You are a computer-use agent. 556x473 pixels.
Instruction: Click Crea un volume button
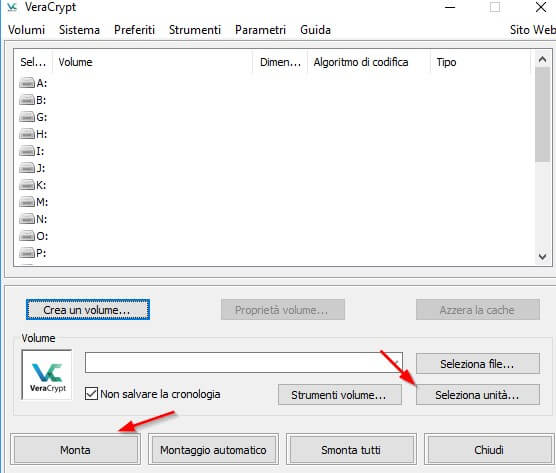(x=88, y=310)
